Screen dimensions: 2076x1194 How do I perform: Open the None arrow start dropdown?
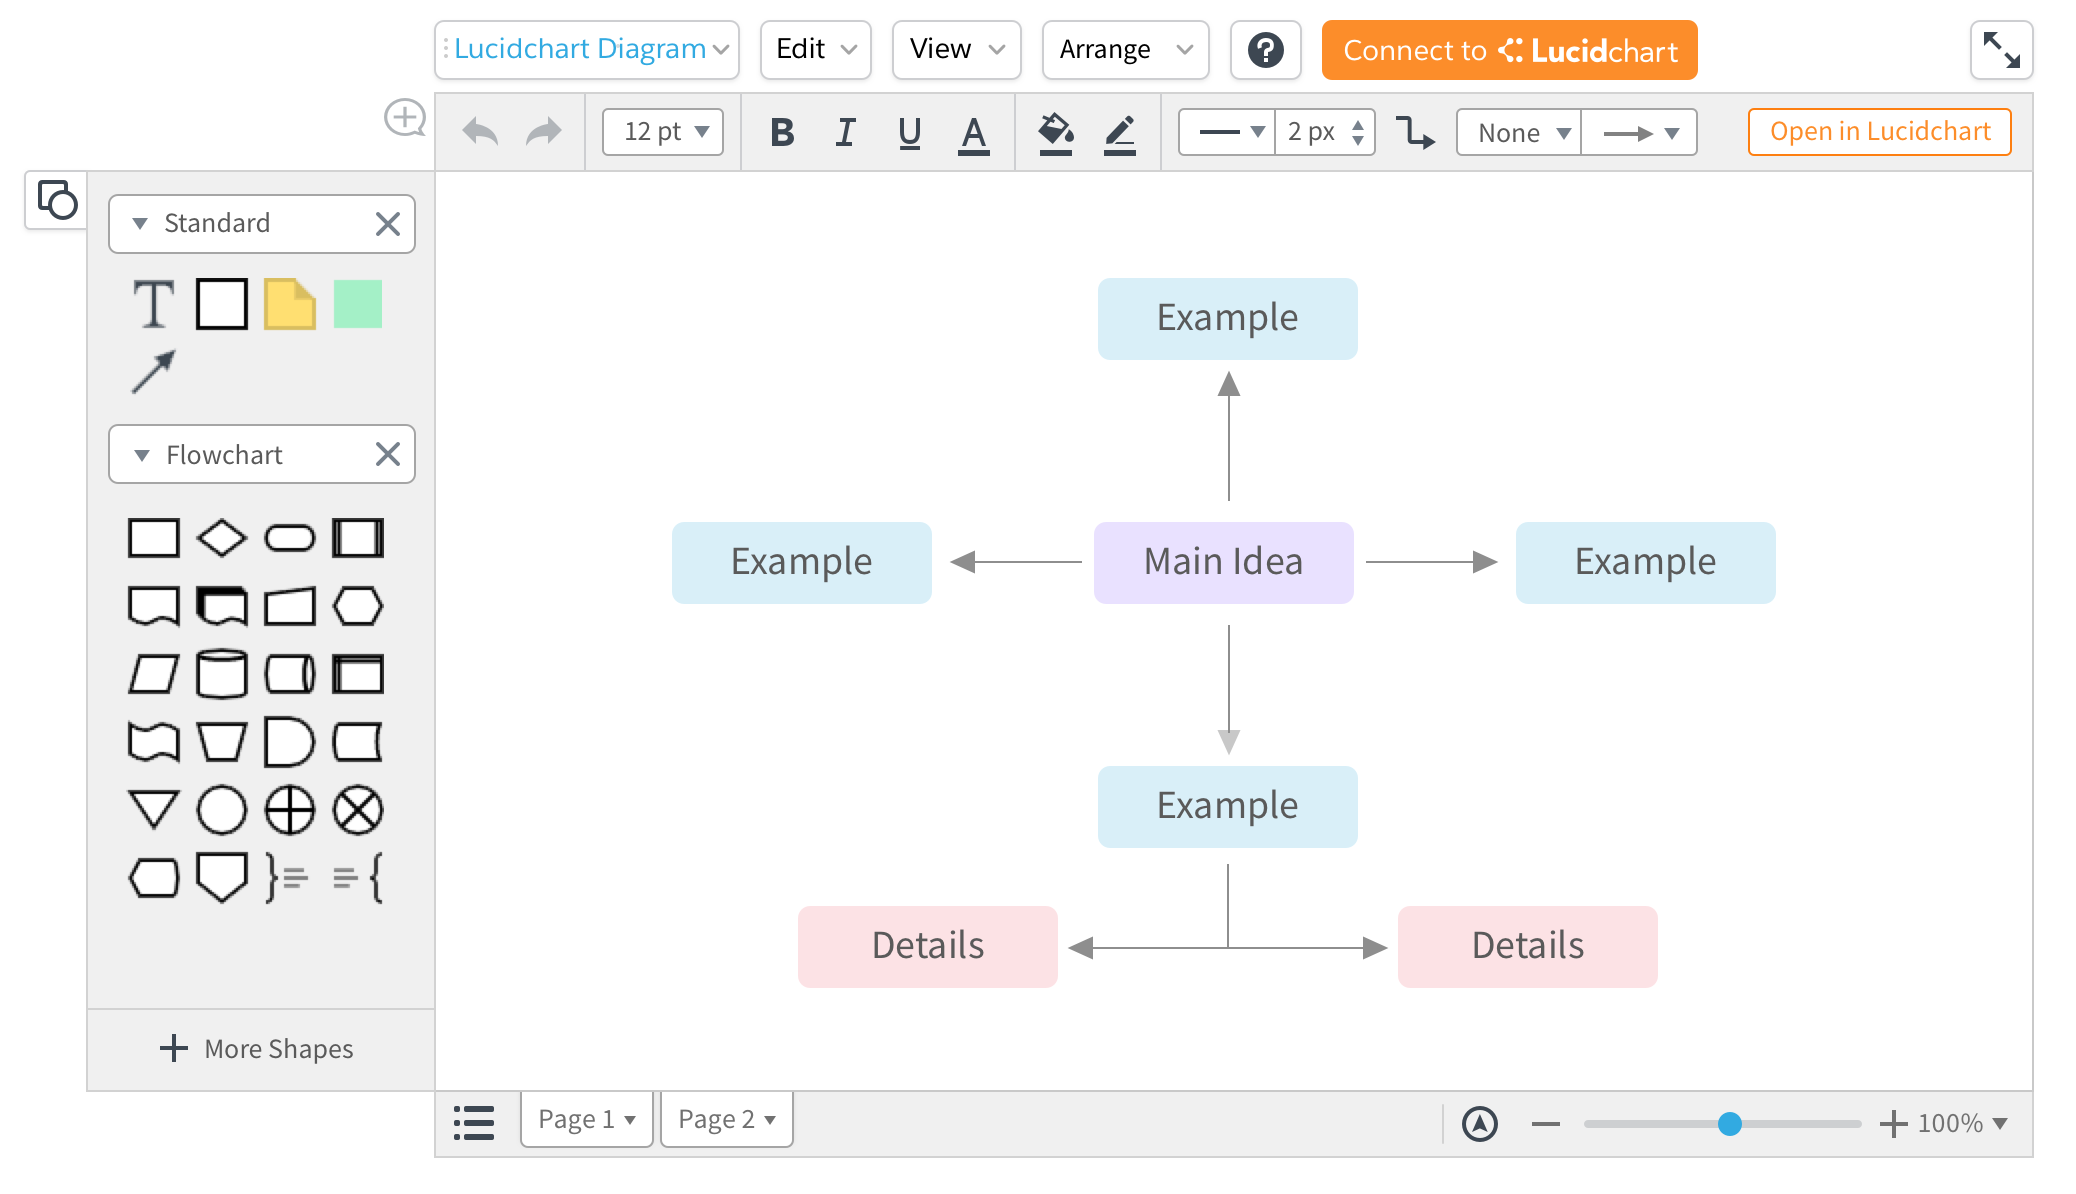1519,133
